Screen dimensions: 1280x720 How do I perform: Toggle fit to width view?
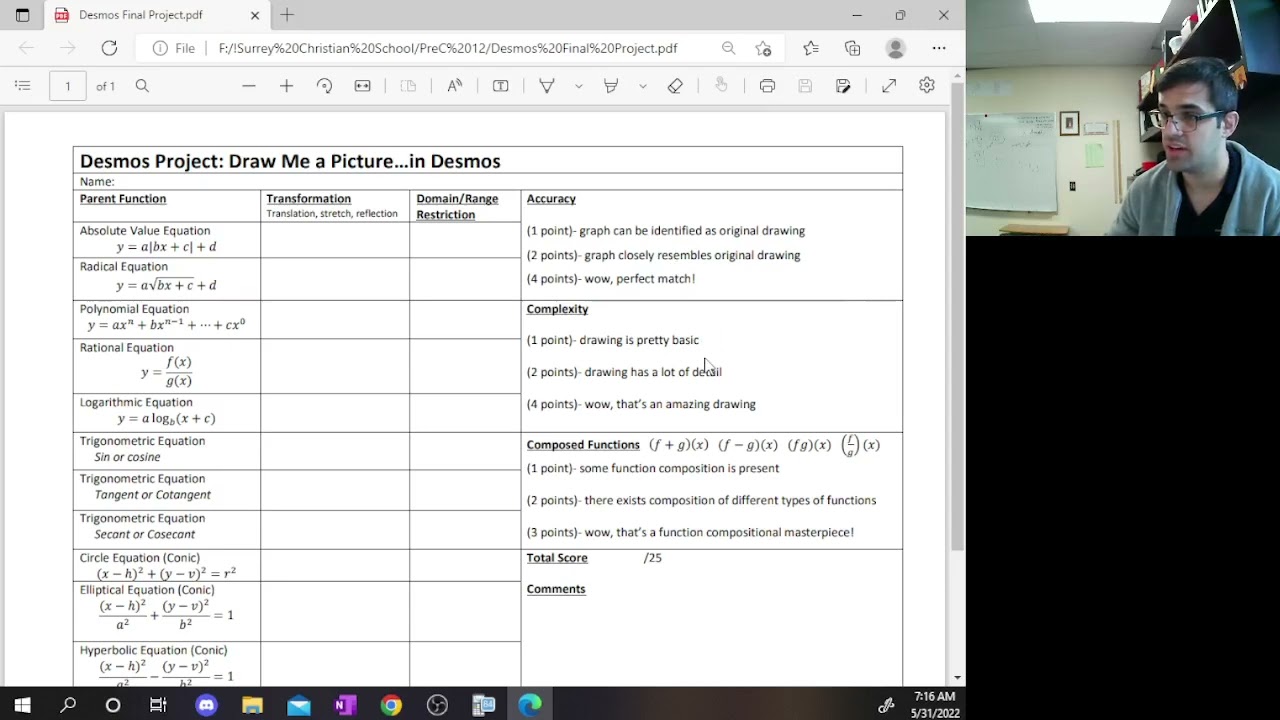coord(362,86)
